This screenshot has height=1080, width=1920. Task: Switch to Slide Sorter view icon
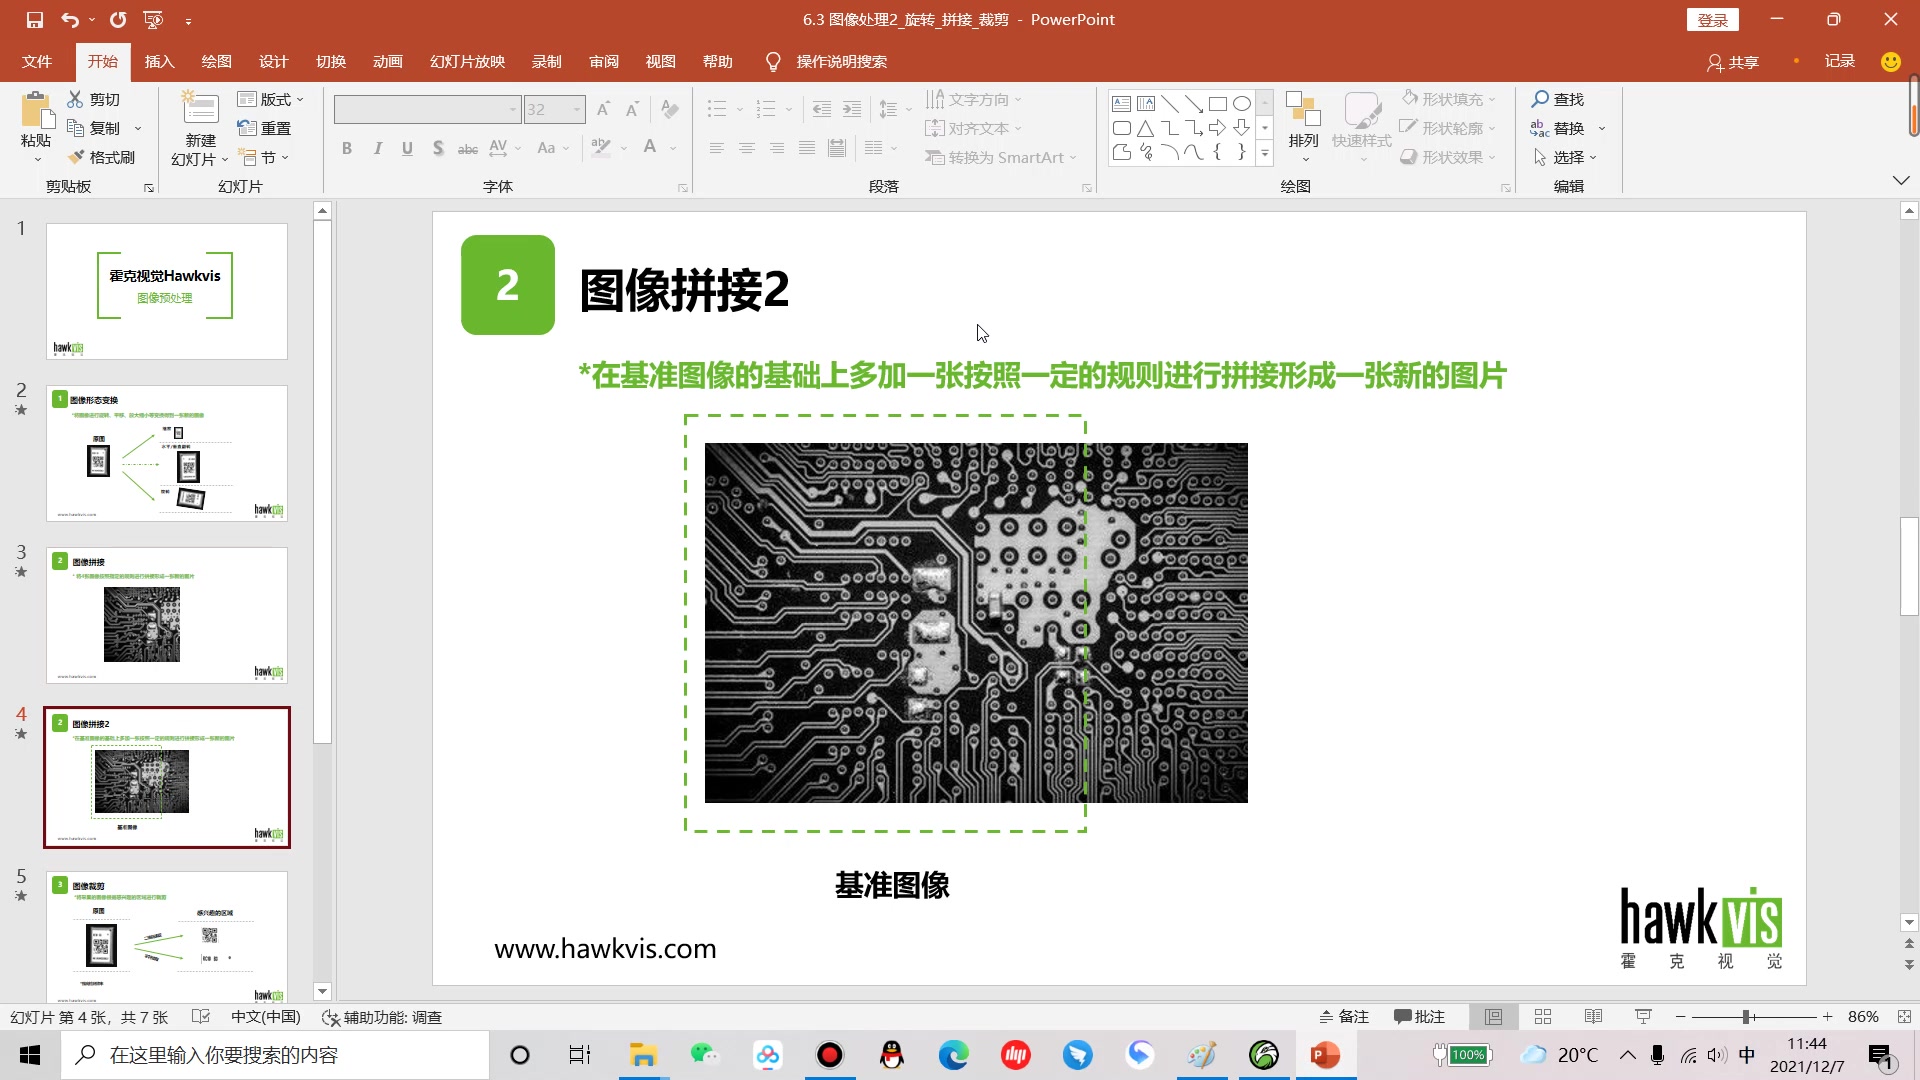pos(1543,1016)
